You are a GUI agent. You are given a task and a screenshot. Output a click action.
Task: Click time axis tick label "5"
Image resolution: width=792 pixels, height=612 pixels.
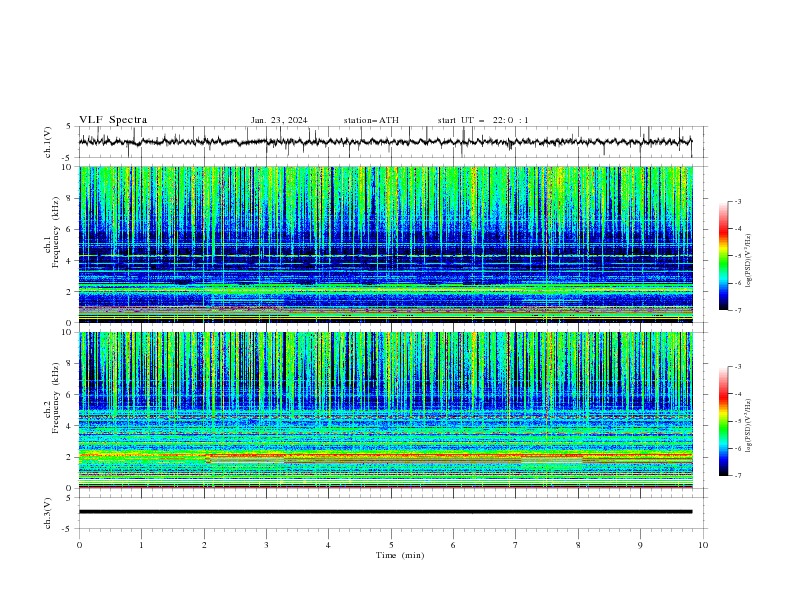(x=391, y=545)
